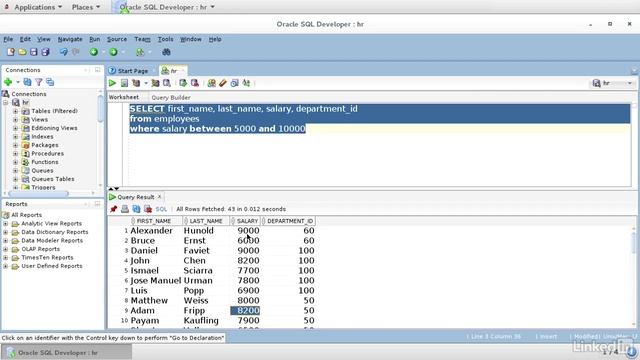Open dropdown arrow next to new connection plus

[18, 82]
